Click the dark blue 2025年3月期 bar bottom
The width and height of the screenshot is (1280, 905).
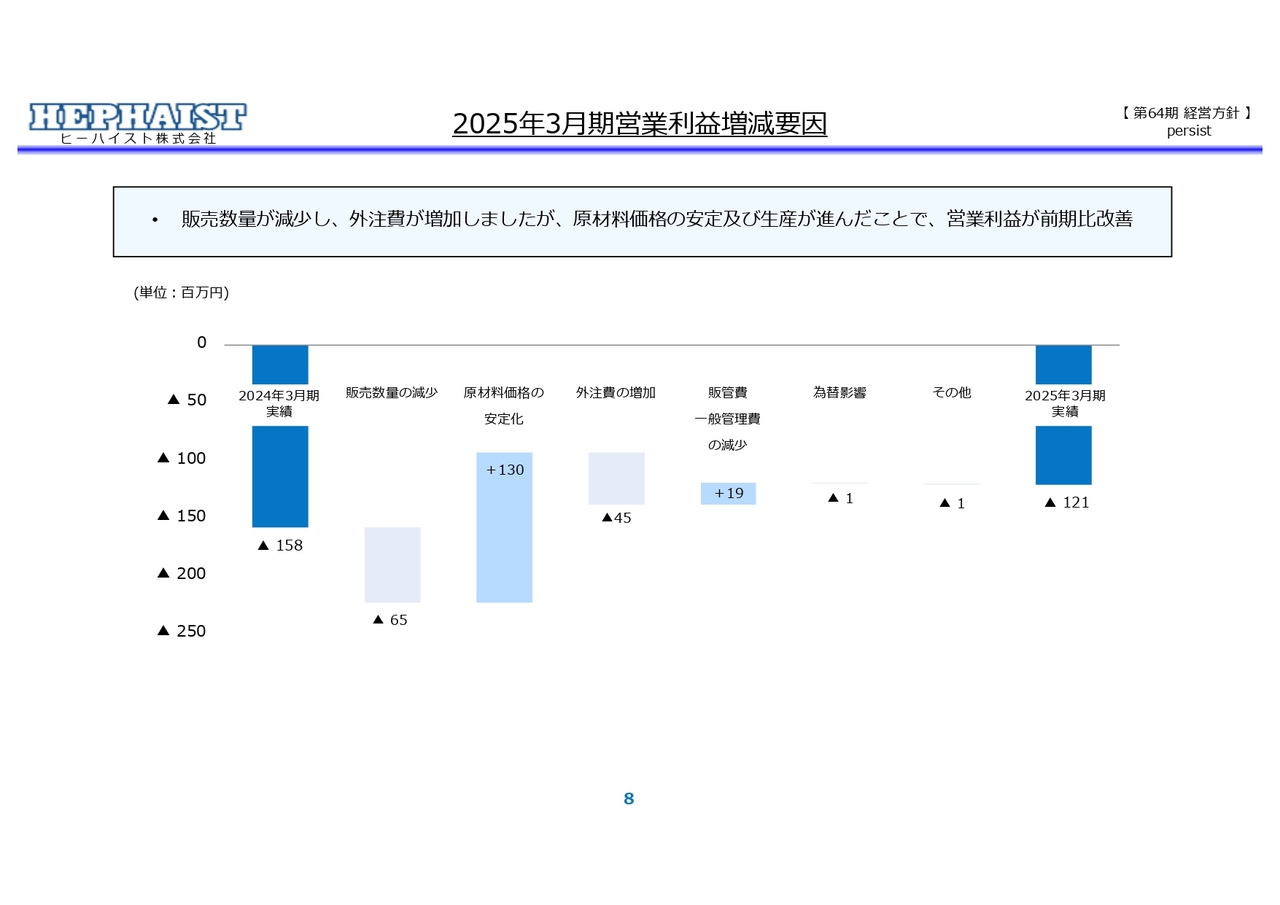(x=1063, y=455)
